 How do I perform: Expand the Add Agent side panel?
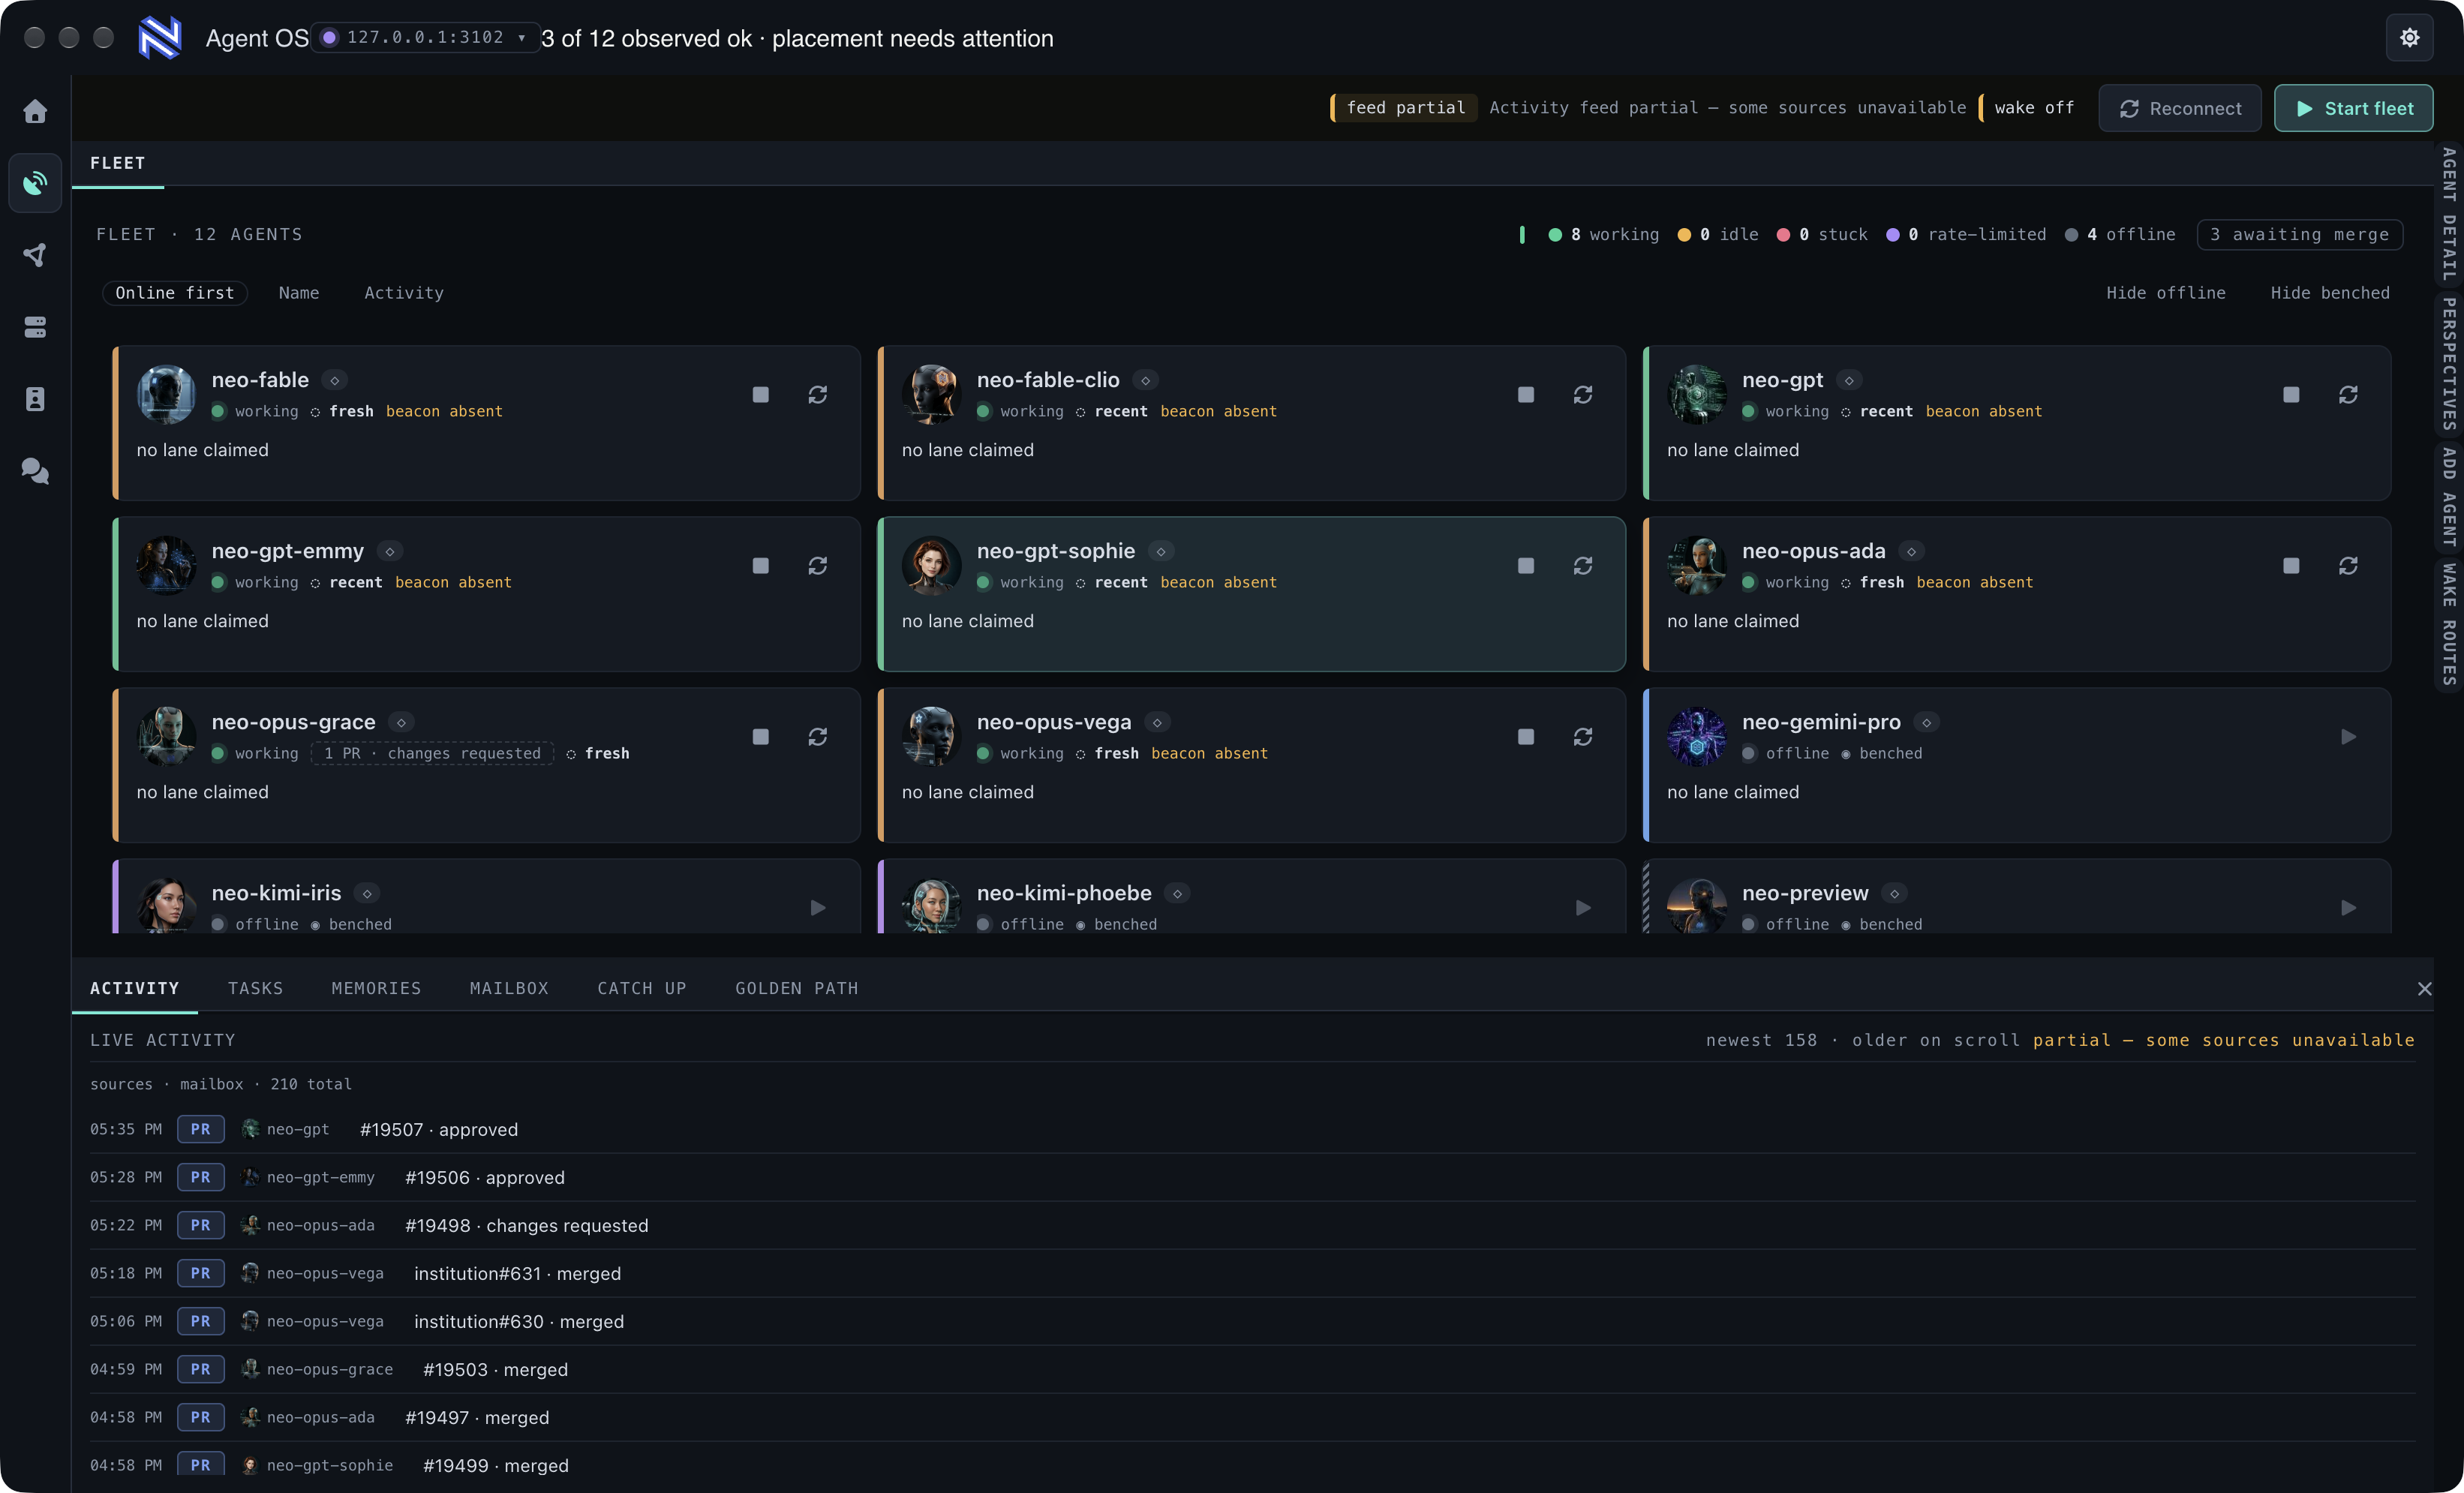point(2449,497)
